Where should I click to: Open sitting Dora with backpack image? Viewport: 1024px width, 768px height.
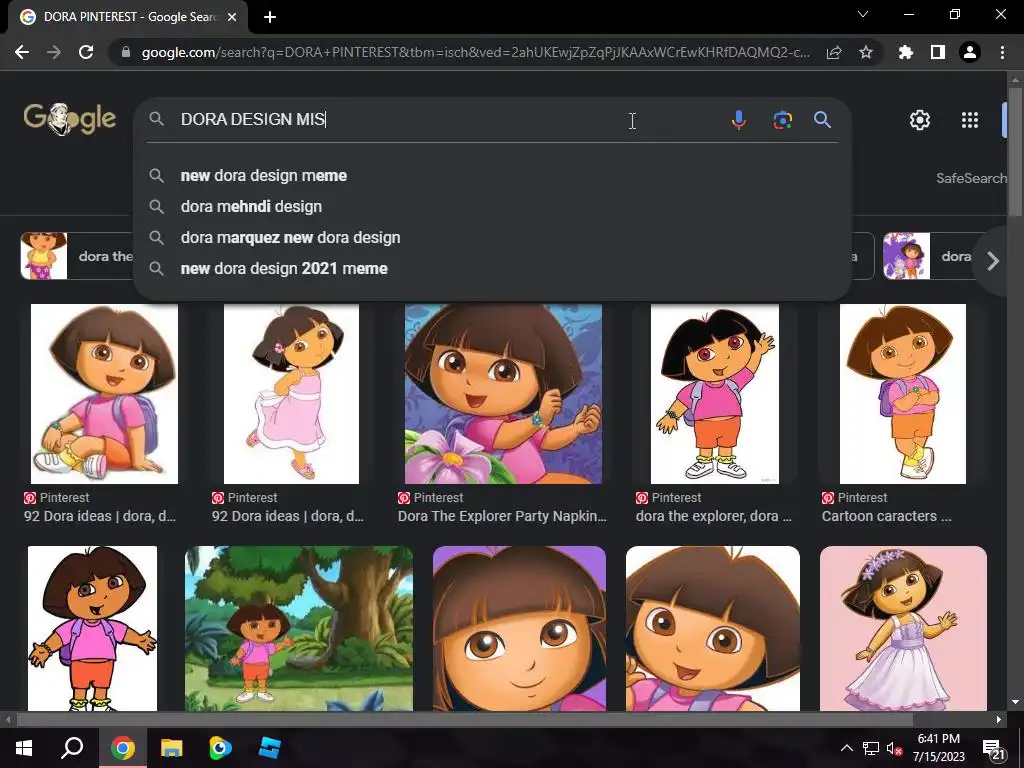click(104, 394)
